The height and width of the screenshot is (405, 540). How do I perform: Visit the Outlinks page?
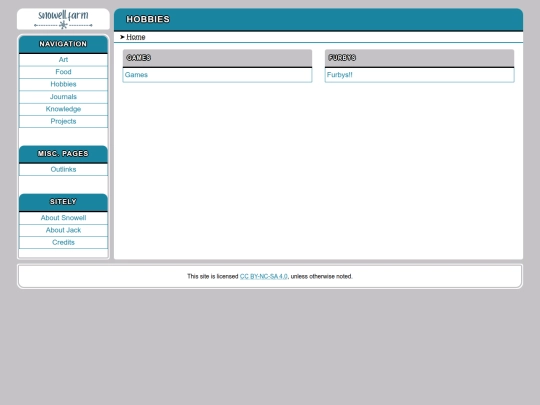tap(63, 169)
